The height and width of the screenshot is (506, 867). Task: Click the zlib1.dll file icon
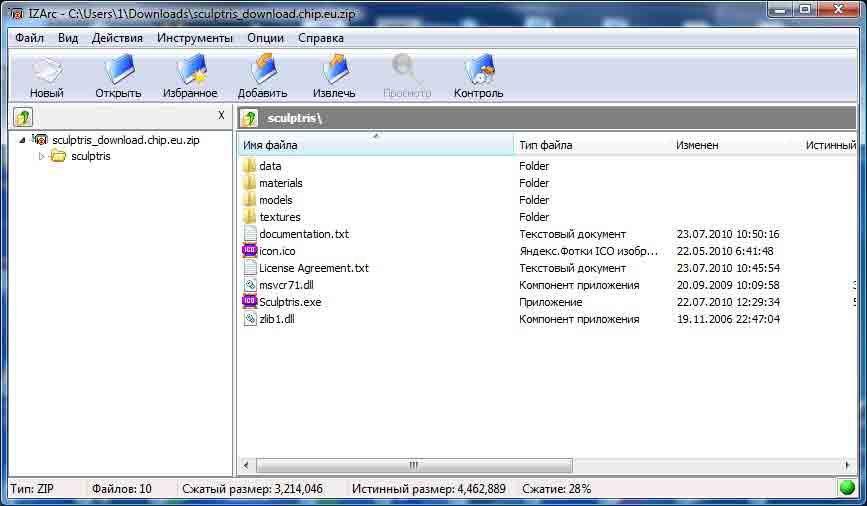[250, 319]
